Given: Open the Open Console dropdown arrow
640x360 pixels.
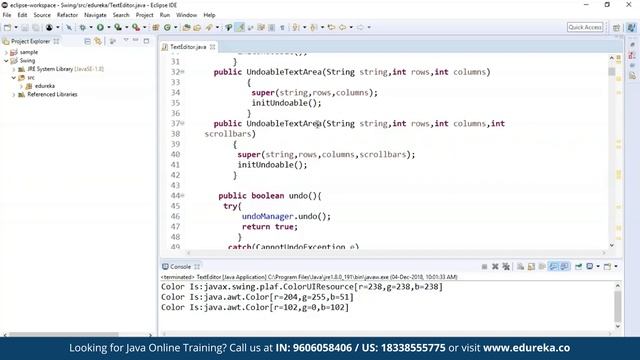Looking at the screenshot, I should [616, 267].
